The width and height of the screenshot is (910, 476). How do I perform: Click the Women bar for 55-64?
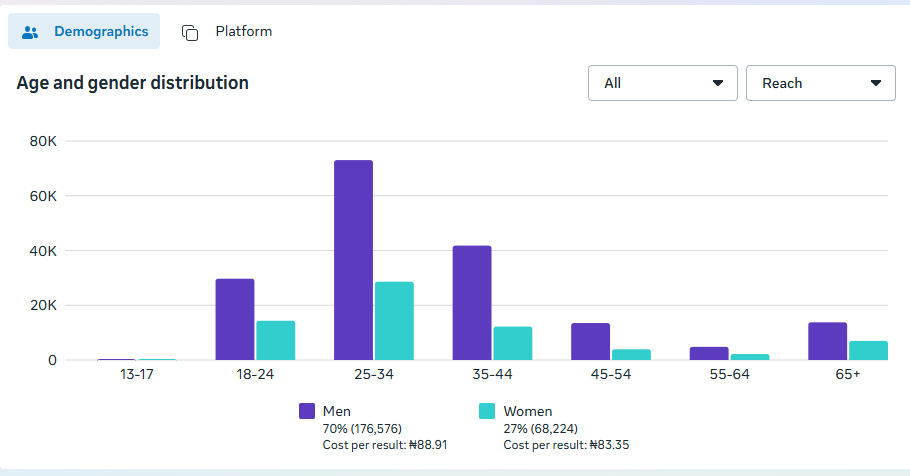click(750, 357)
